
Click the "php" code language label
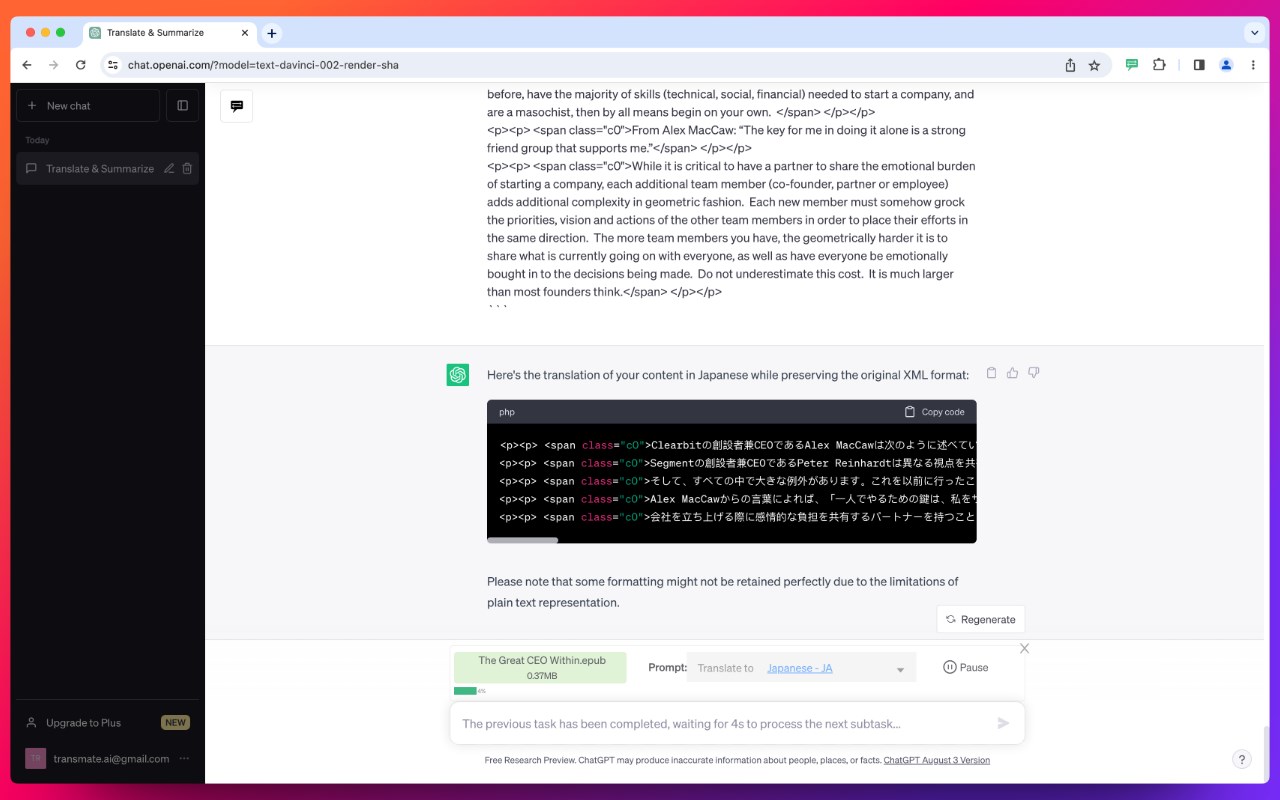point(507,412)
